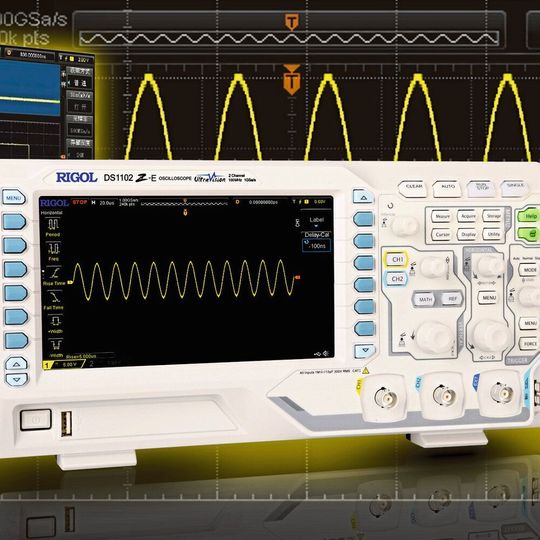This screenshot has height=540, width=540.
Task: Hit the AUTO button
Action: [447, 188]
